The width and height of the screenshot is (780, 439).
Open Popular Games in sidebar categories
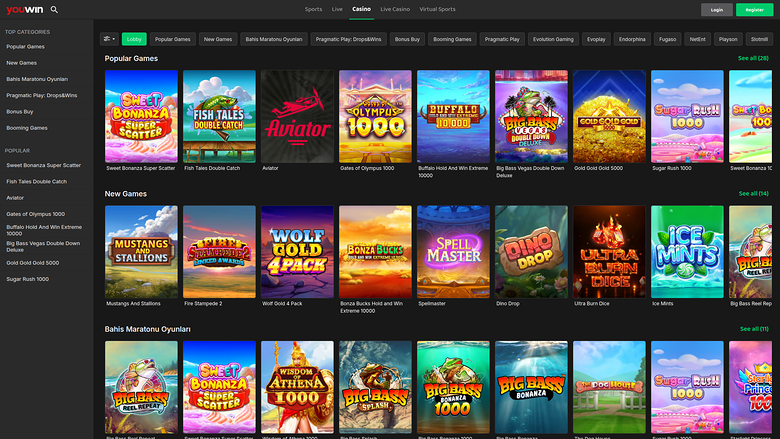click(x=25, y=46)
